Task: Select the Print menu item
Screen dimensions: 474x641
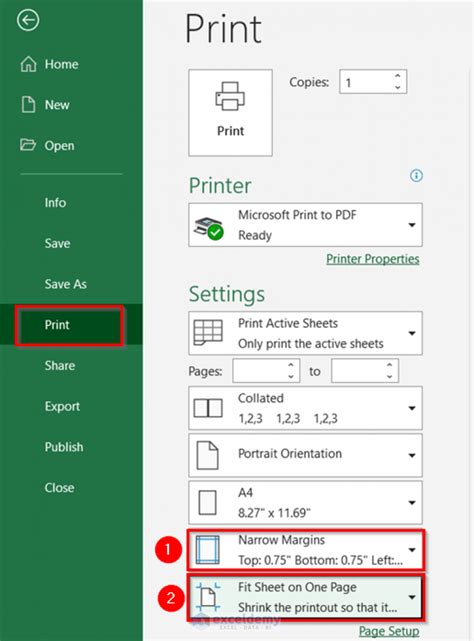Action: 69,325
